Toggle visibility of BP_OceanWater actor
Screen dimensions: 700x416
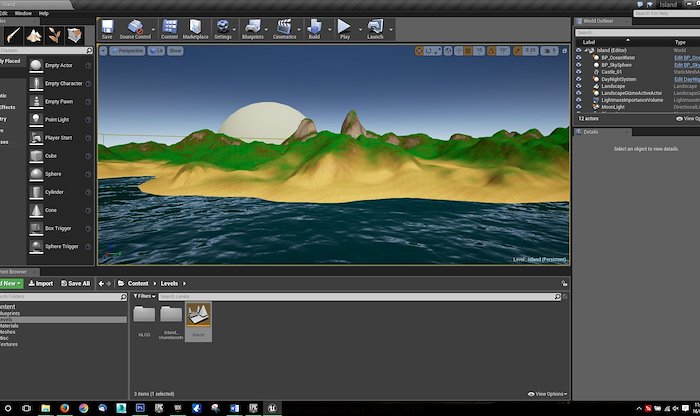(579, 58)
